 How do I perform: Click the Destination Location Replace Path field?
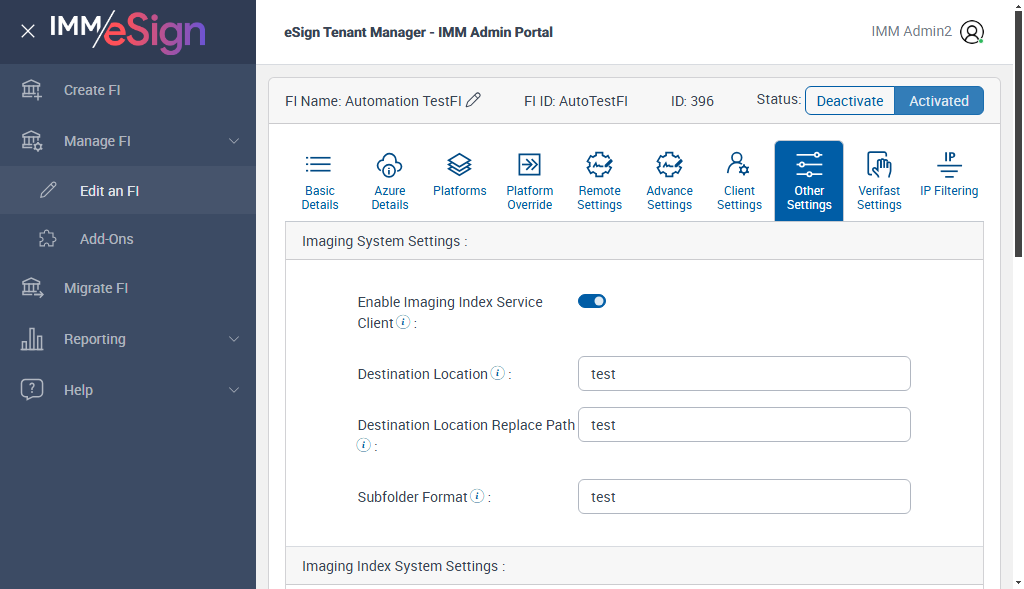pyautogui.click(x=744, y=425)
